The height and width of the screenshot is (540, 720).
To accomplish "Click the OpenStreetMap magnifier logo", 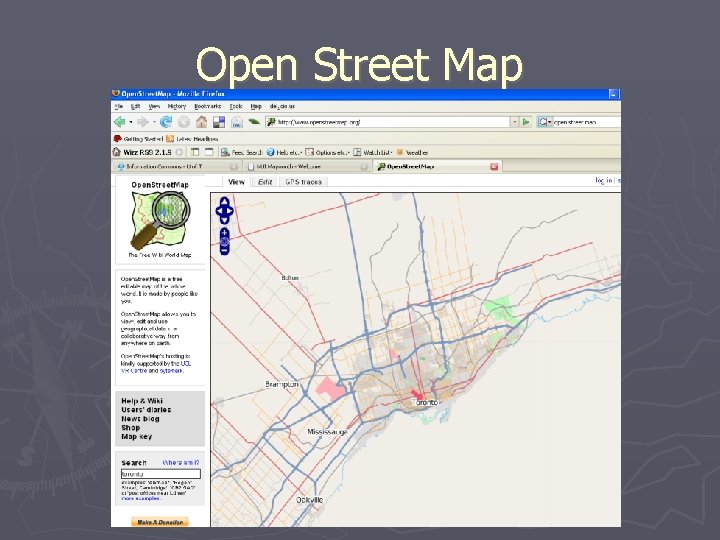I will tap(160, 220).
